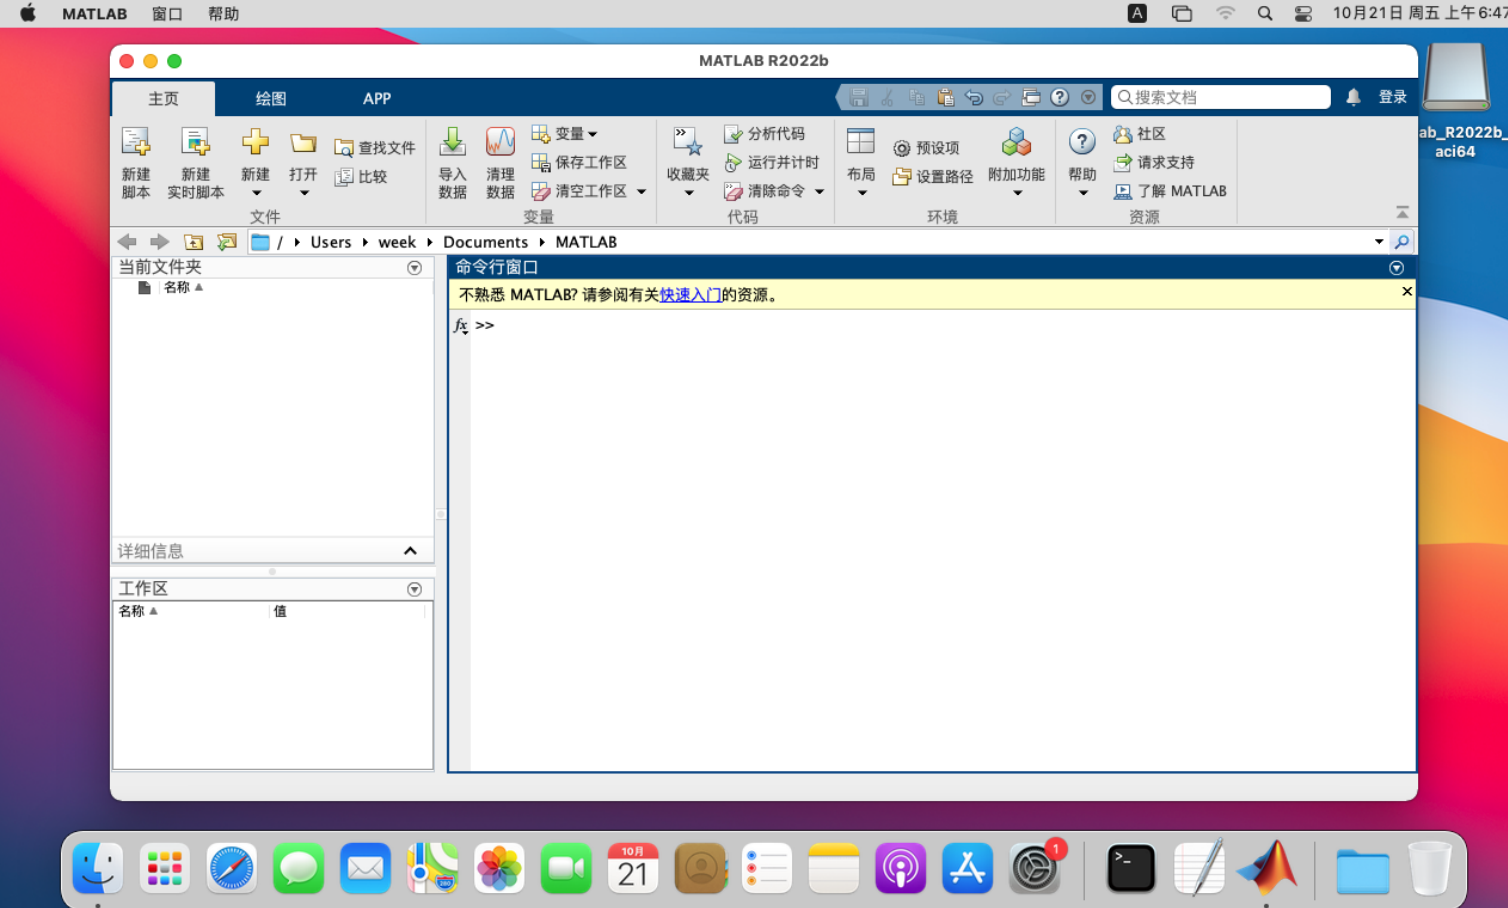Image resolution: width=1508 pixels, height=908 pixels.
Task: Open Preferences (预设项)
Action: click(926, 148)
